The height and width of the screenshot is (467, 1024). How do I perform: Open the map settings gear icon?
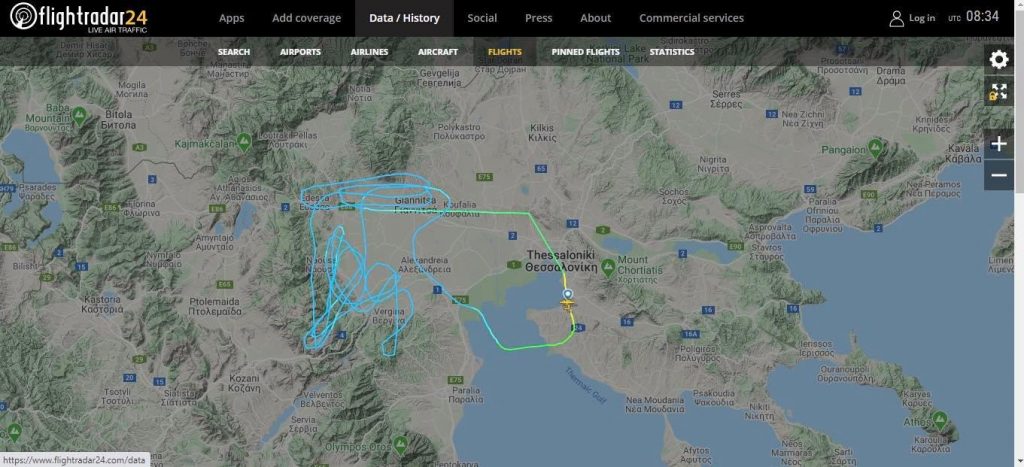coord(999,60)
